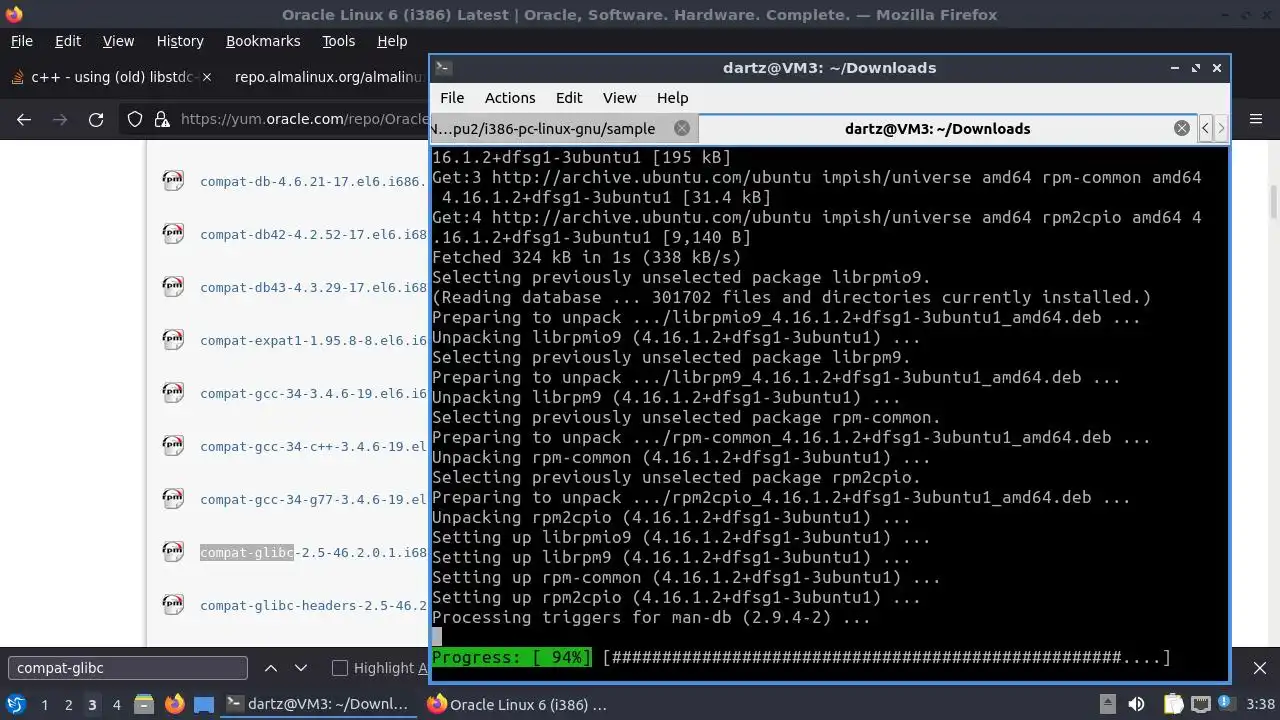The image size is (1280, 720).
Task: Open Firefox File menu
Action: [x=21, y=41]
